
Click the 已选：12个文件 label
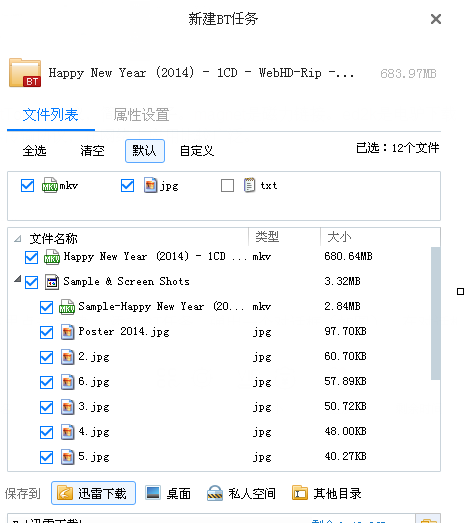398,148
